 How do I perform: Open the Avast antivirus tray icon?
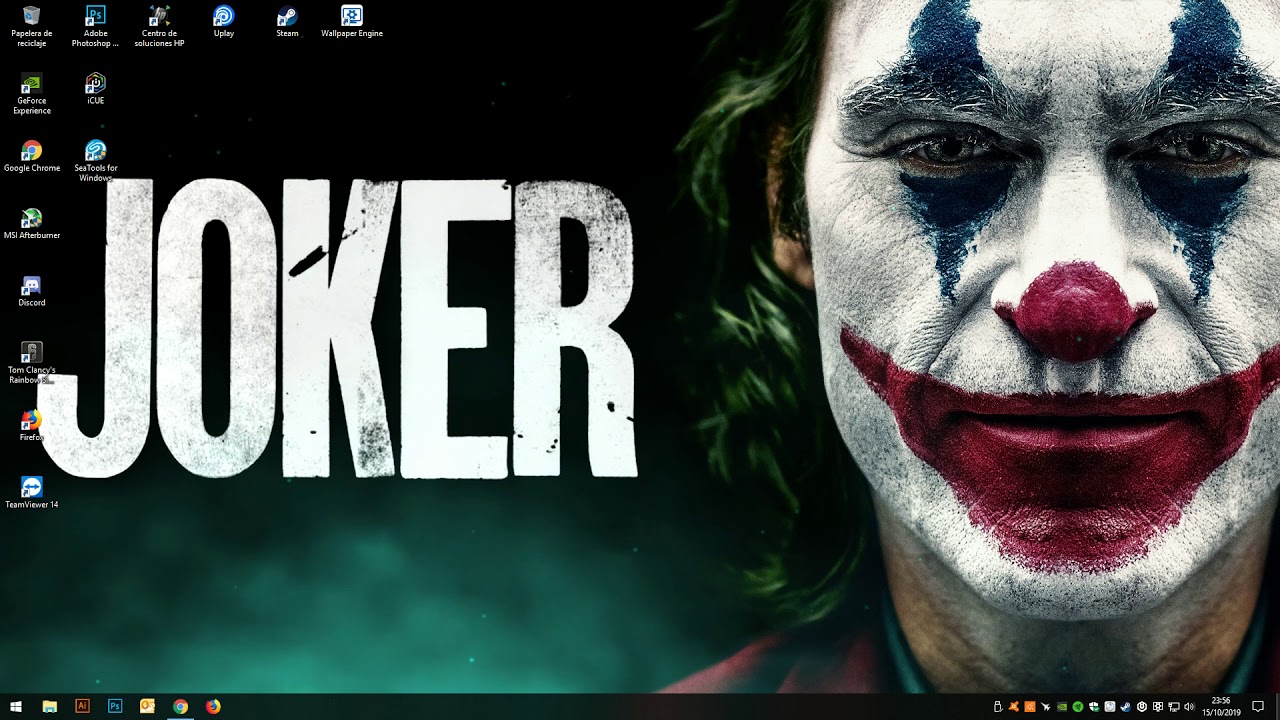(x=1013, y=707)
